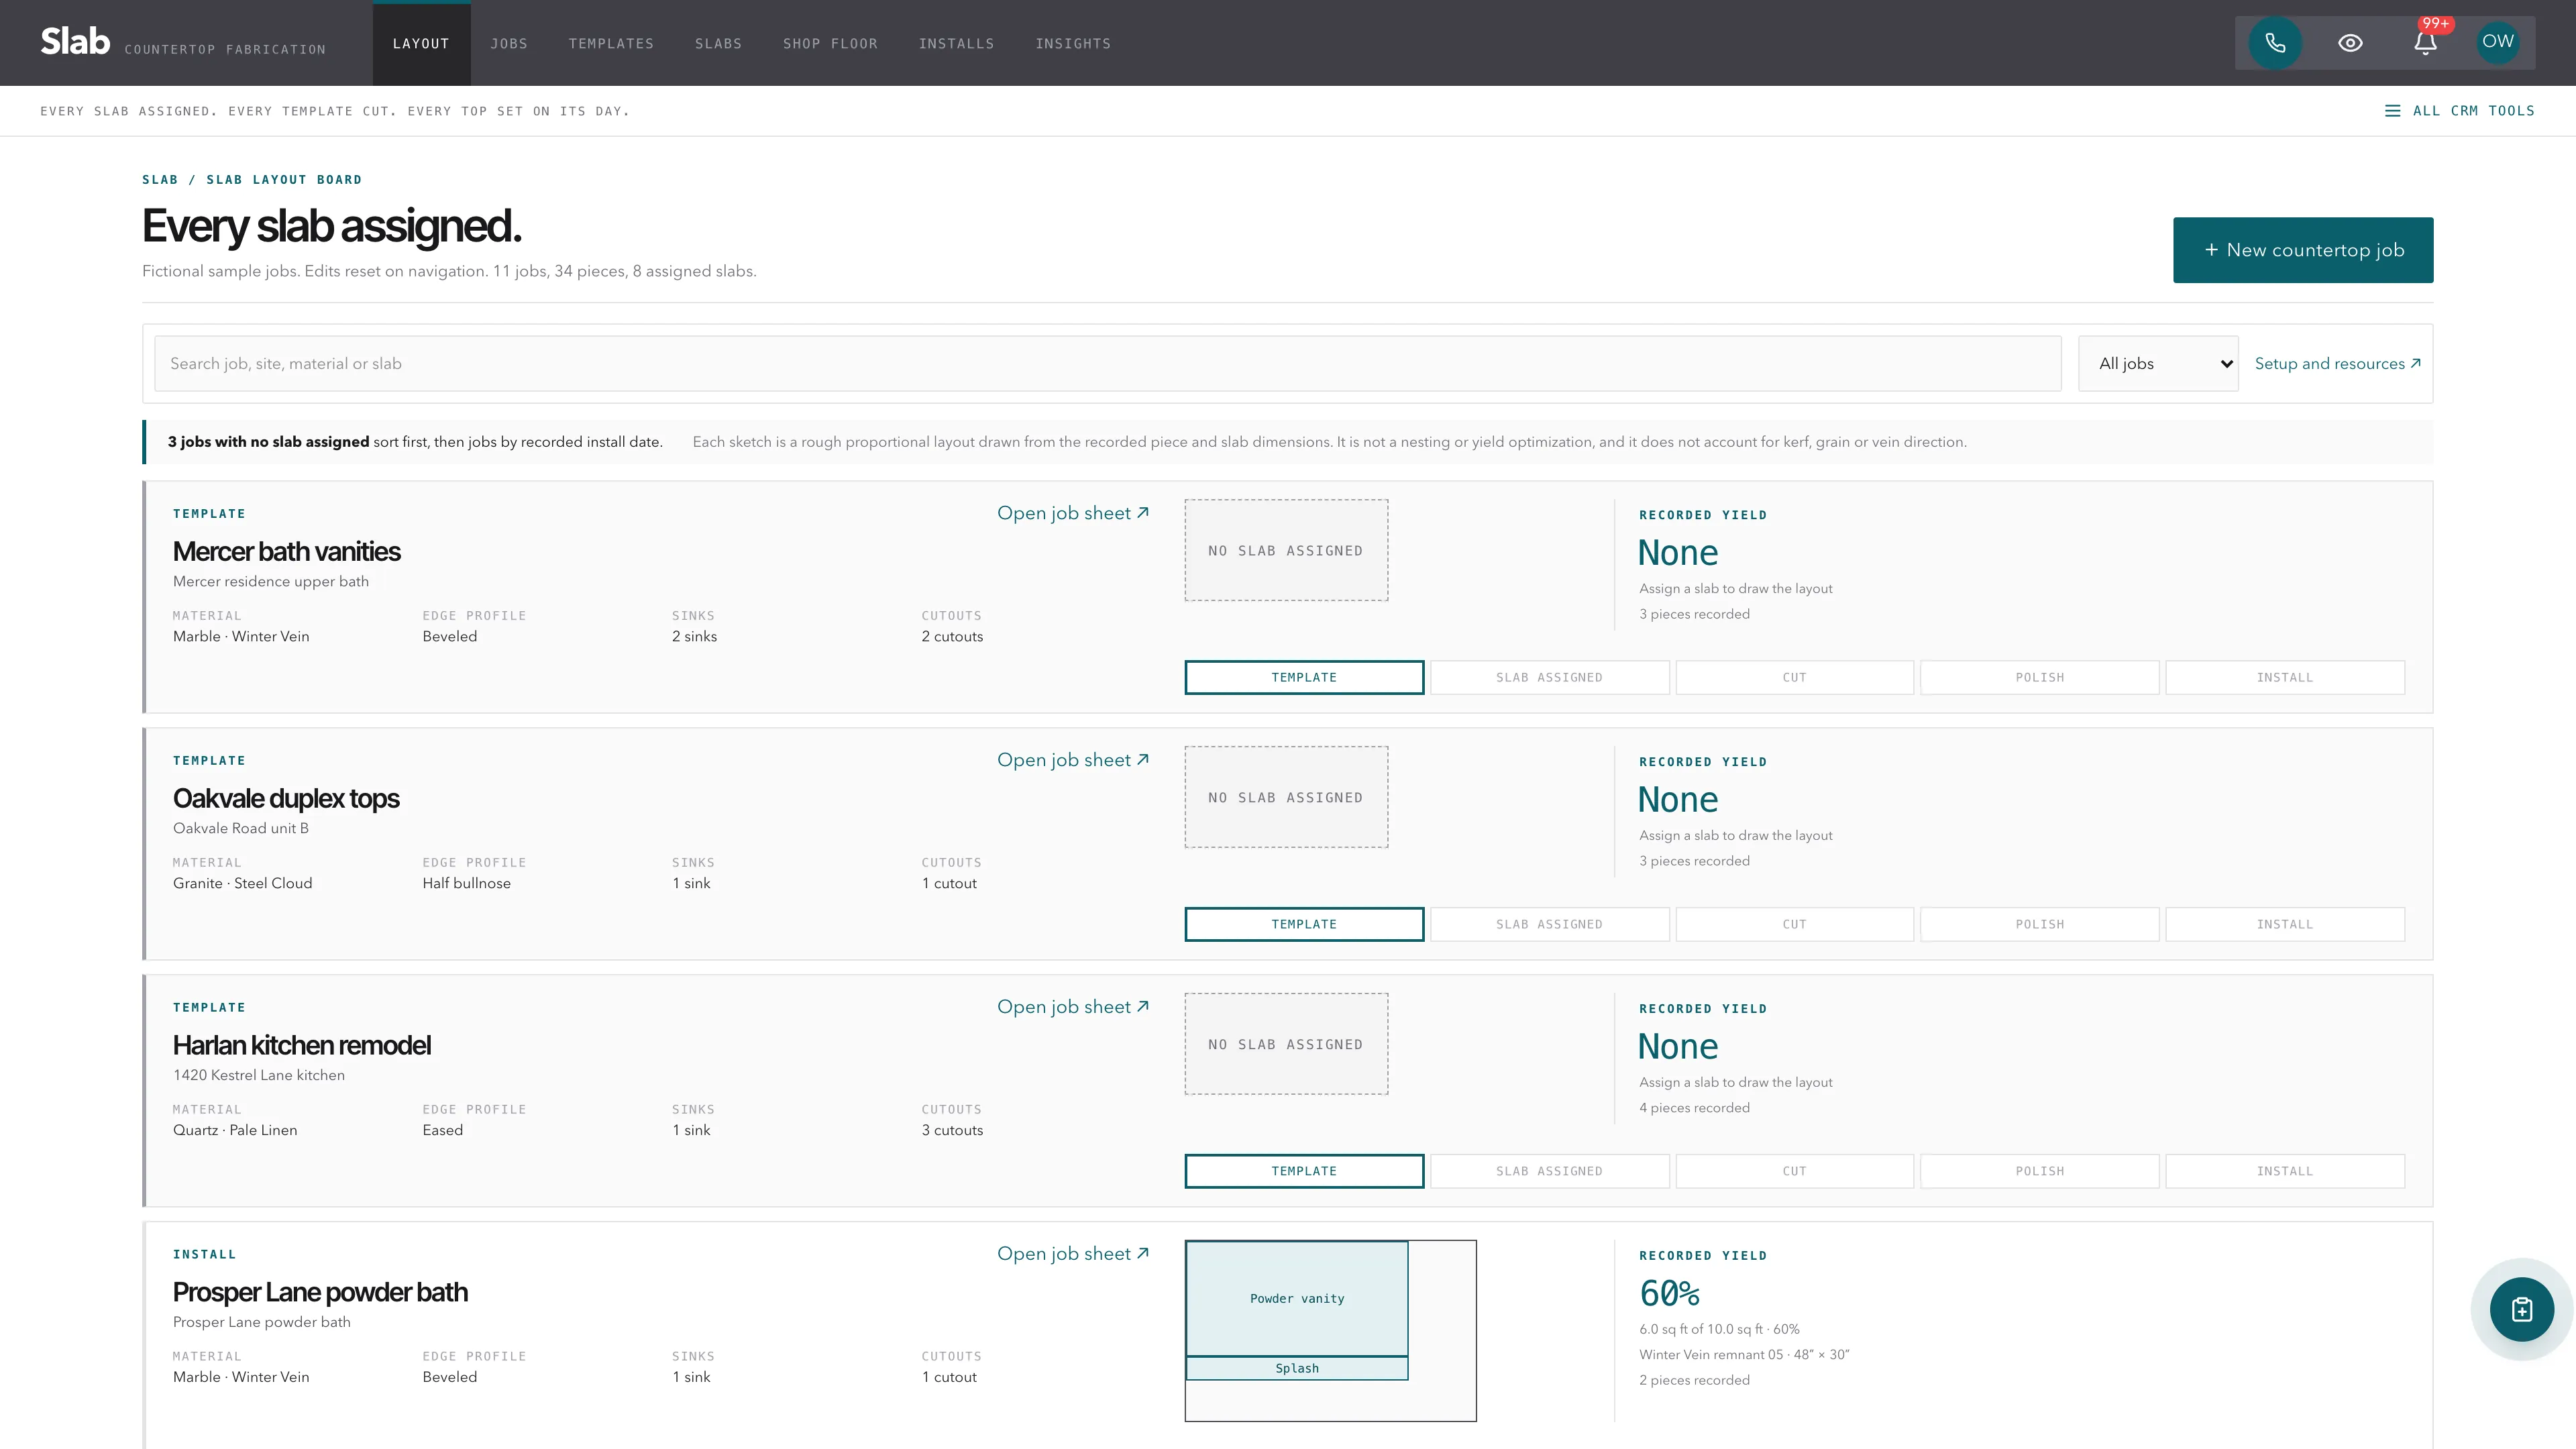Open the Installs tab

(956, 44)
